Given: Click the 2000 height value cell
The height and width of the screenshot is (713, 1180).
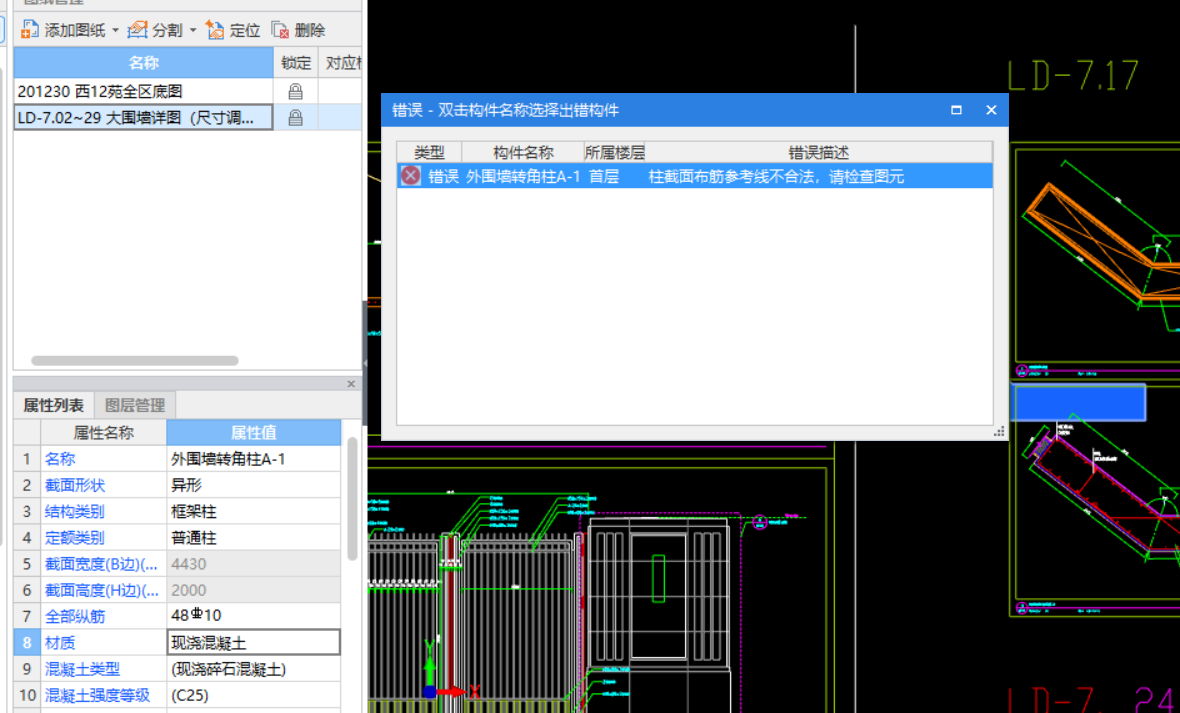Looking at the screenshot, I should 254,590.
